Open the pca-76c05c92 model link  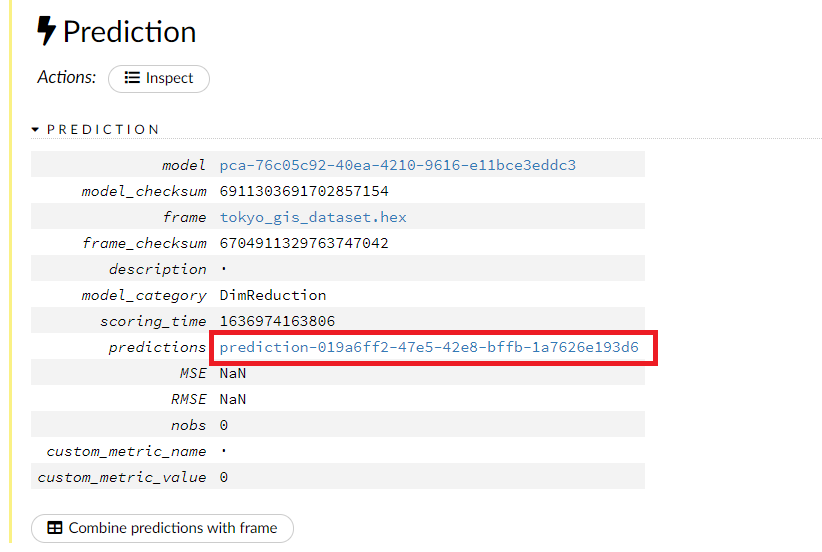[398, 165]
